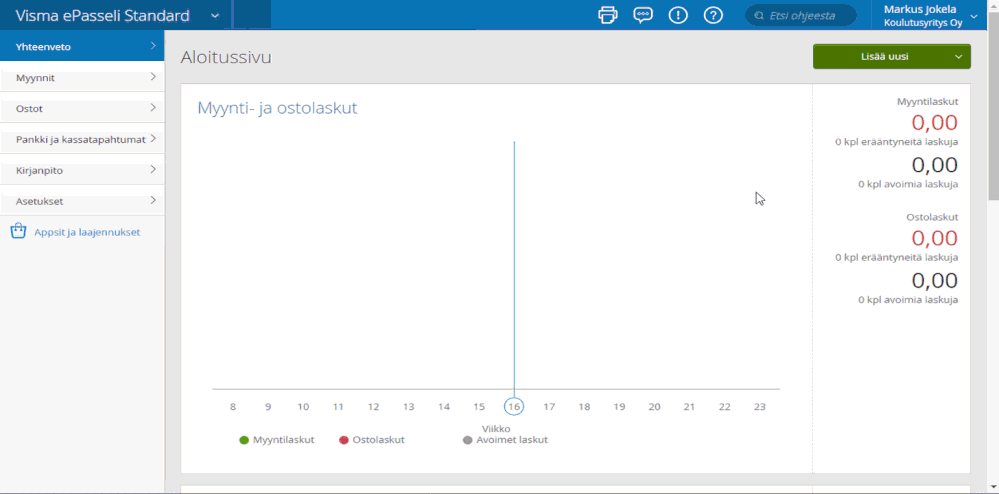Click Aloitussivu page title
The image size is (999, 494).
tap(226, 57)
